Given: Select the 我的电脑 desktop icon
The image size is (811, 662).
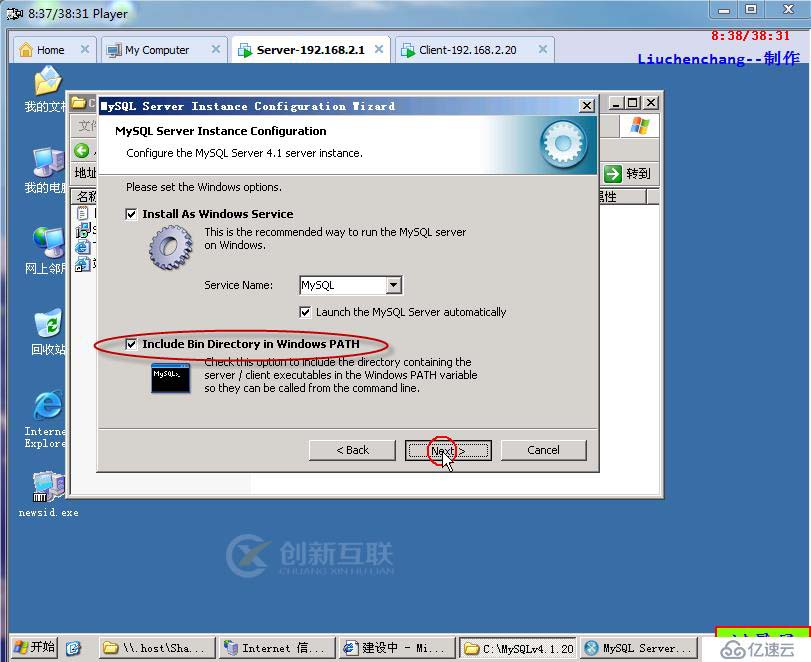Looking at the screenshot, I should point(47,170).
